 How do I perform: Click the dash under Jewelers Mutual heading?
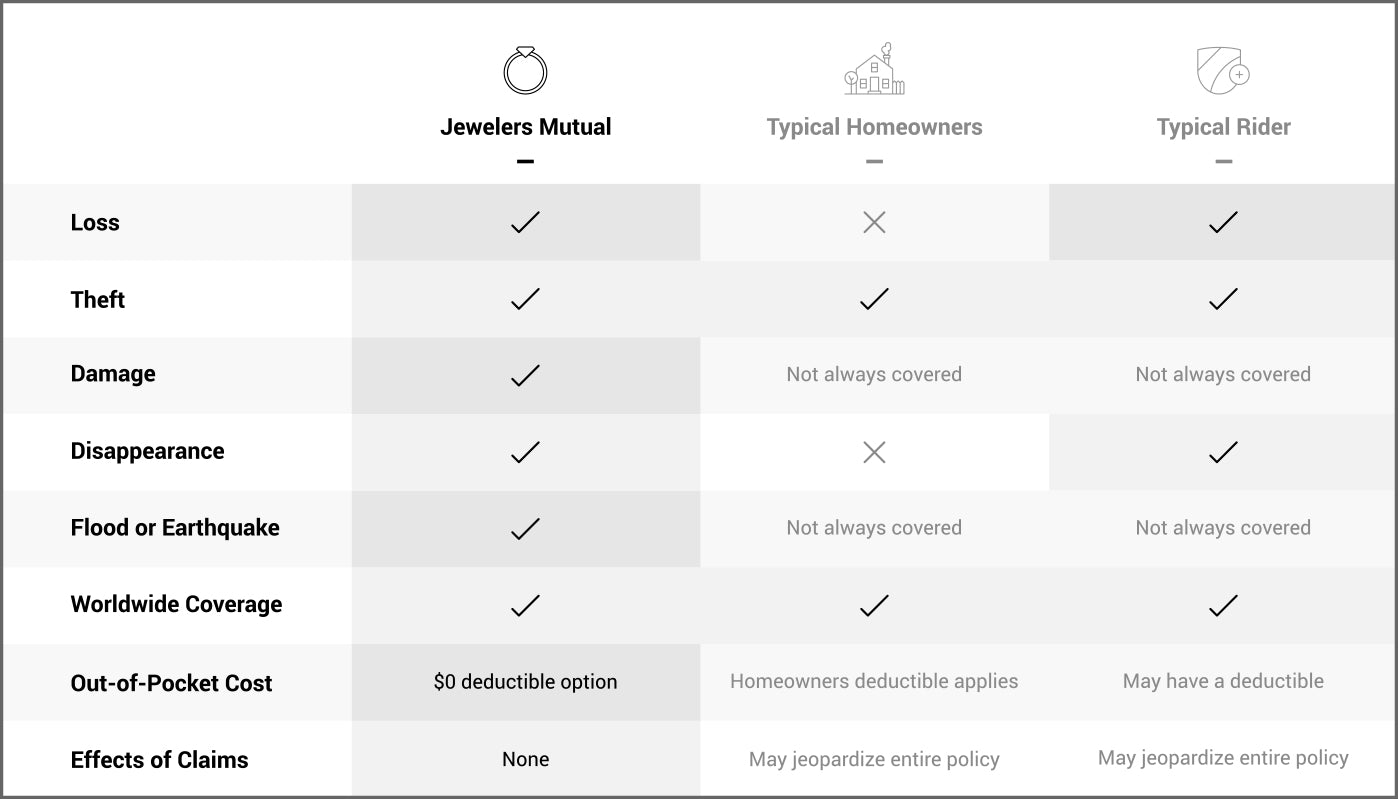pyautogui.click(x=525, y=161)
